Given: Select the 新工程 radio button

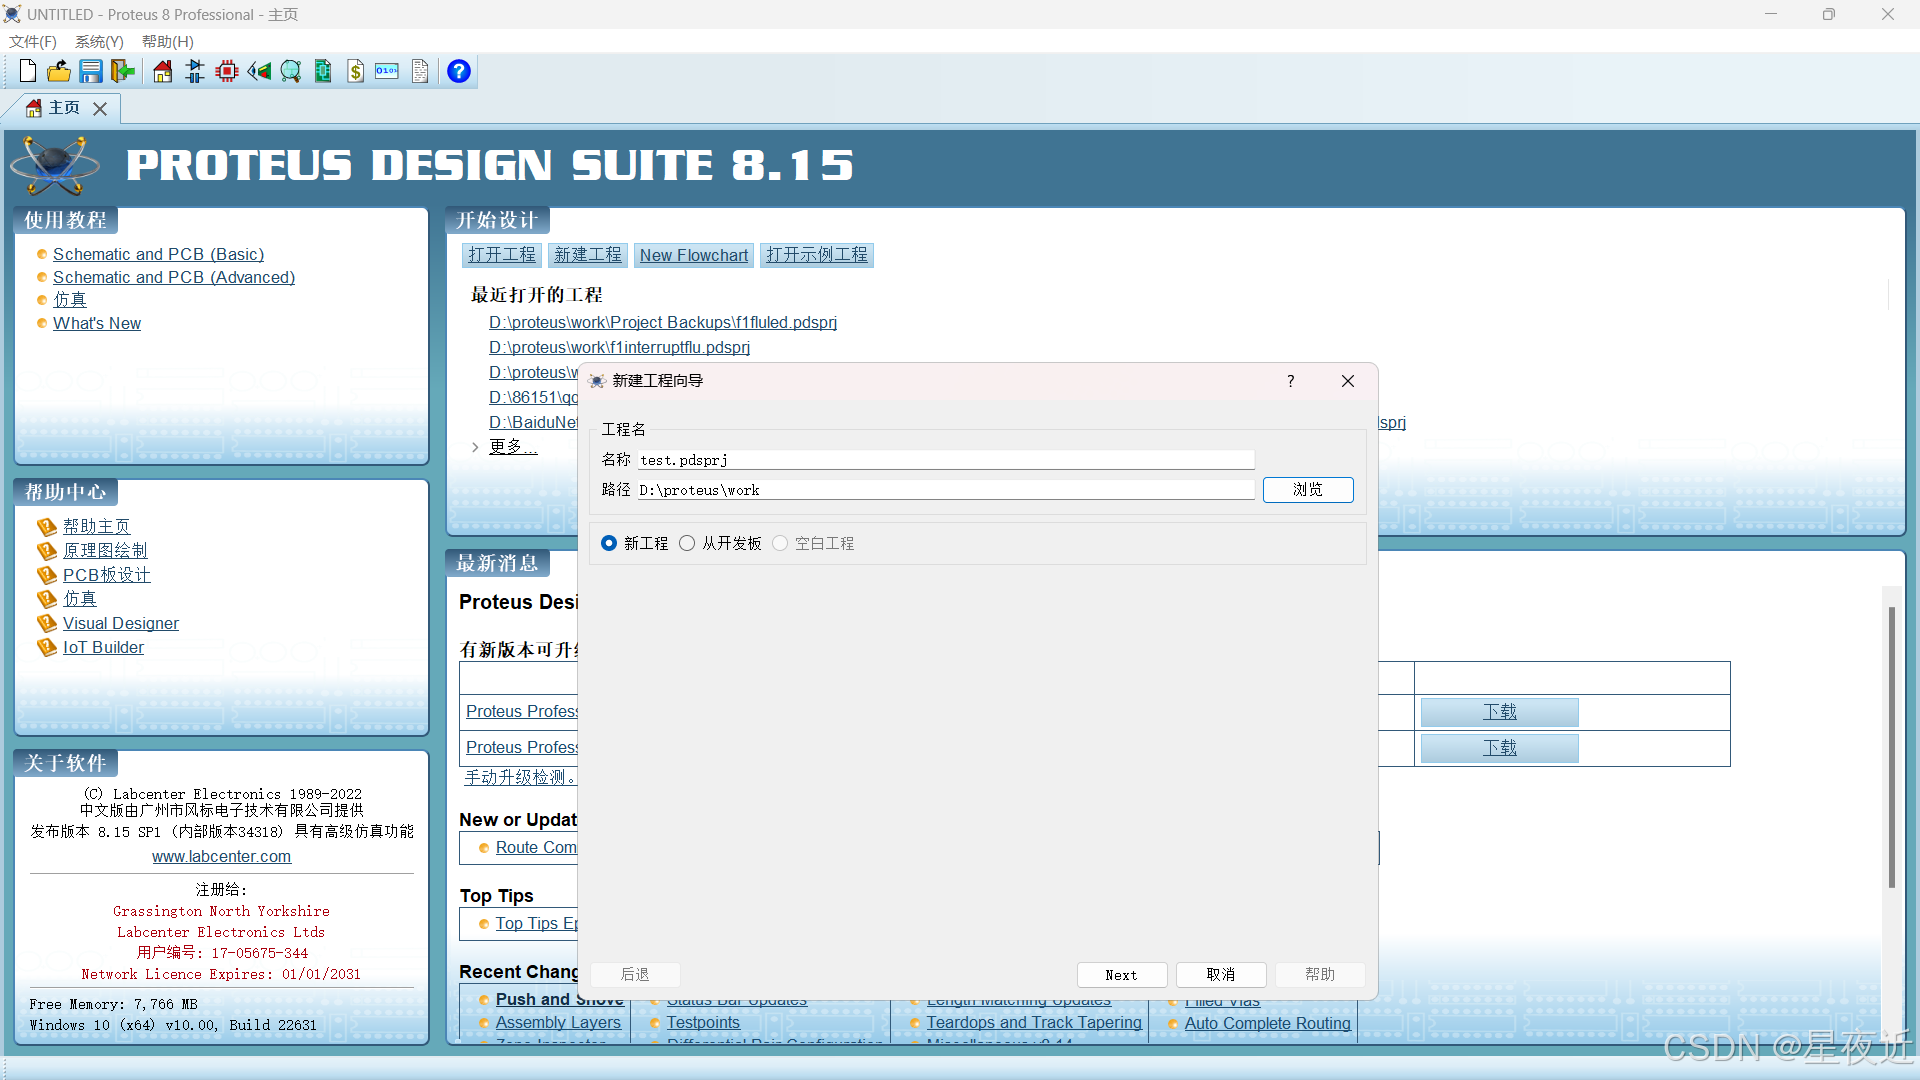Looking at the screenshot, I should [x=609, y=543].
